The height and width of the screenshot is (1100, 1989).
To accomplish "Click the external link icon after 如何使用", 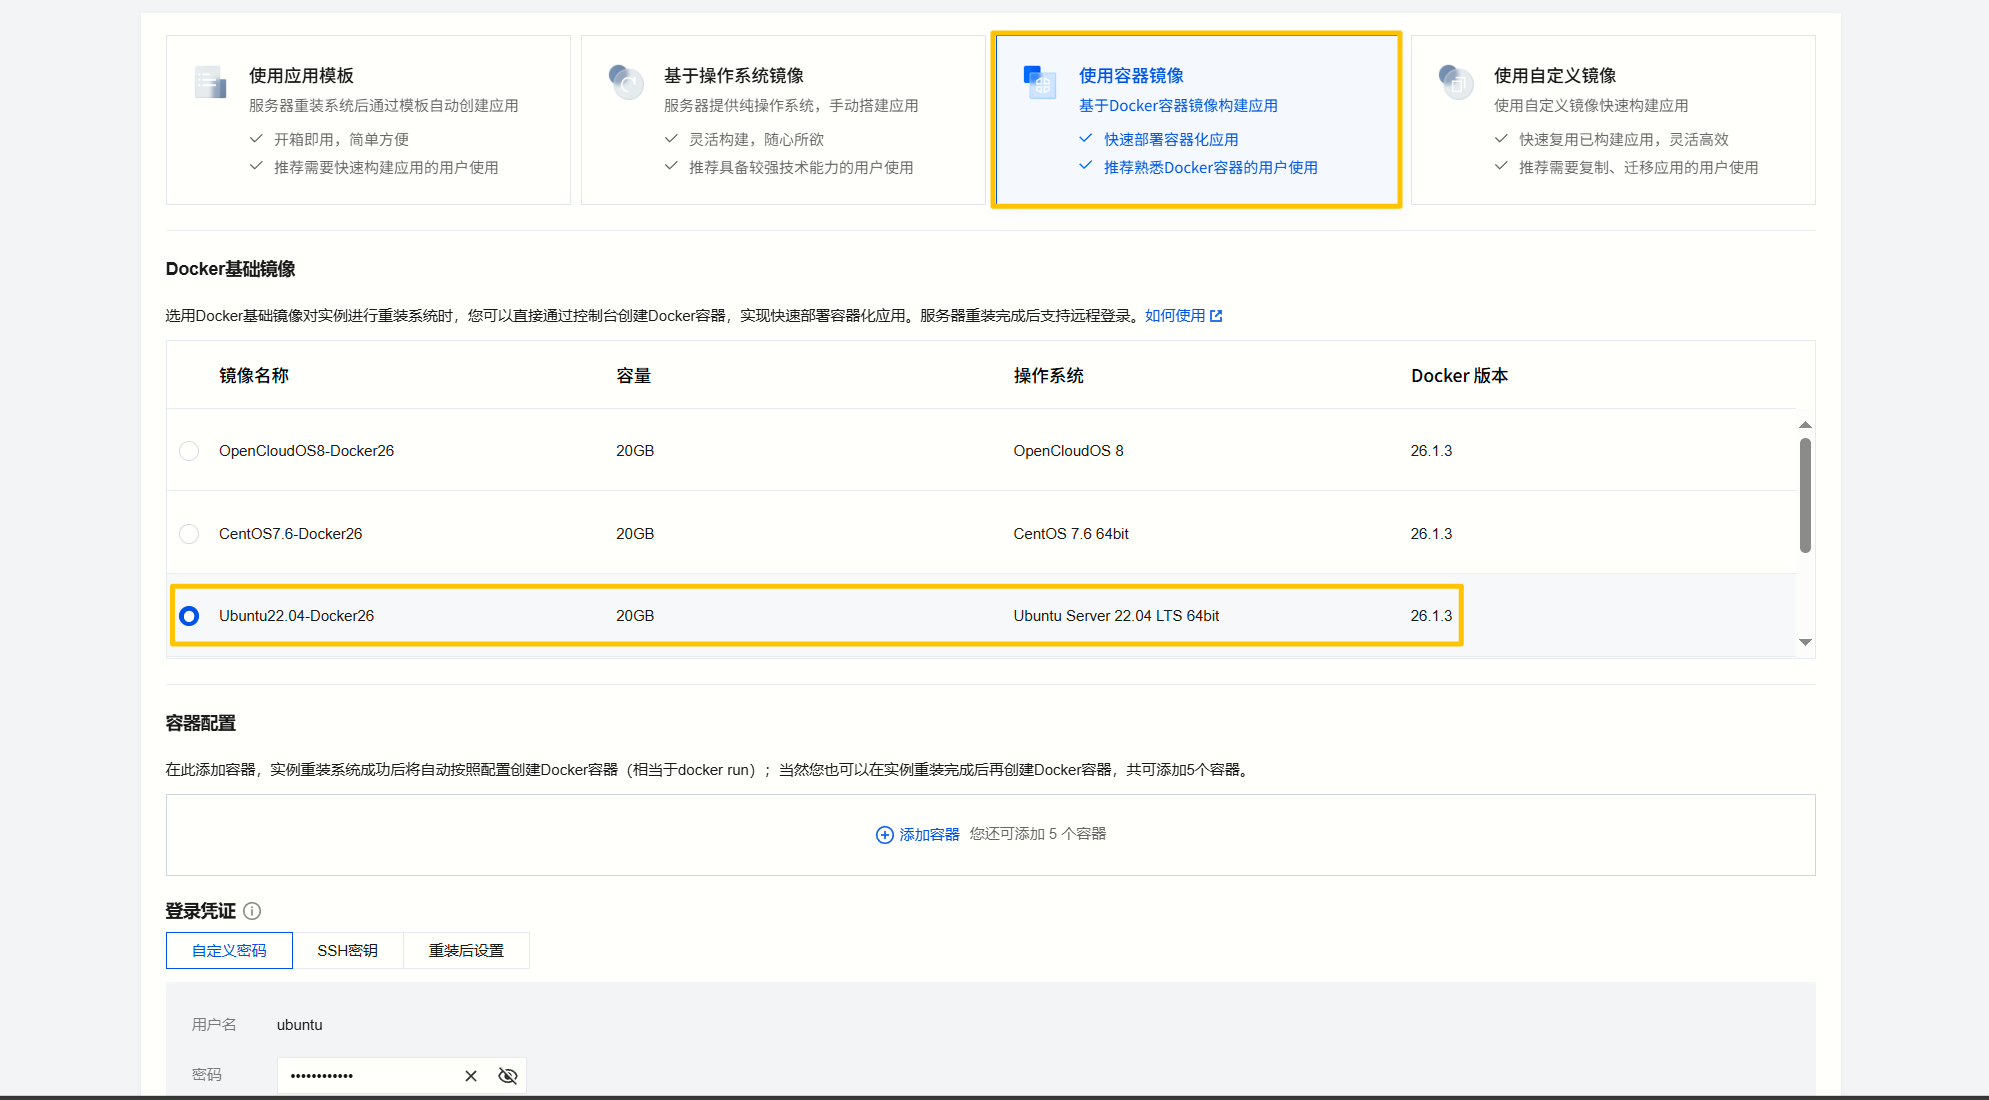I will [1216, 316].
